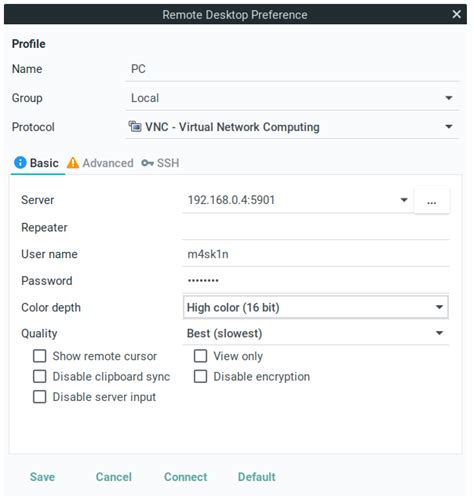This screenshot has width=474, height=503.
Task: Open the Protocol dropdown list
Action: [292, 127]
